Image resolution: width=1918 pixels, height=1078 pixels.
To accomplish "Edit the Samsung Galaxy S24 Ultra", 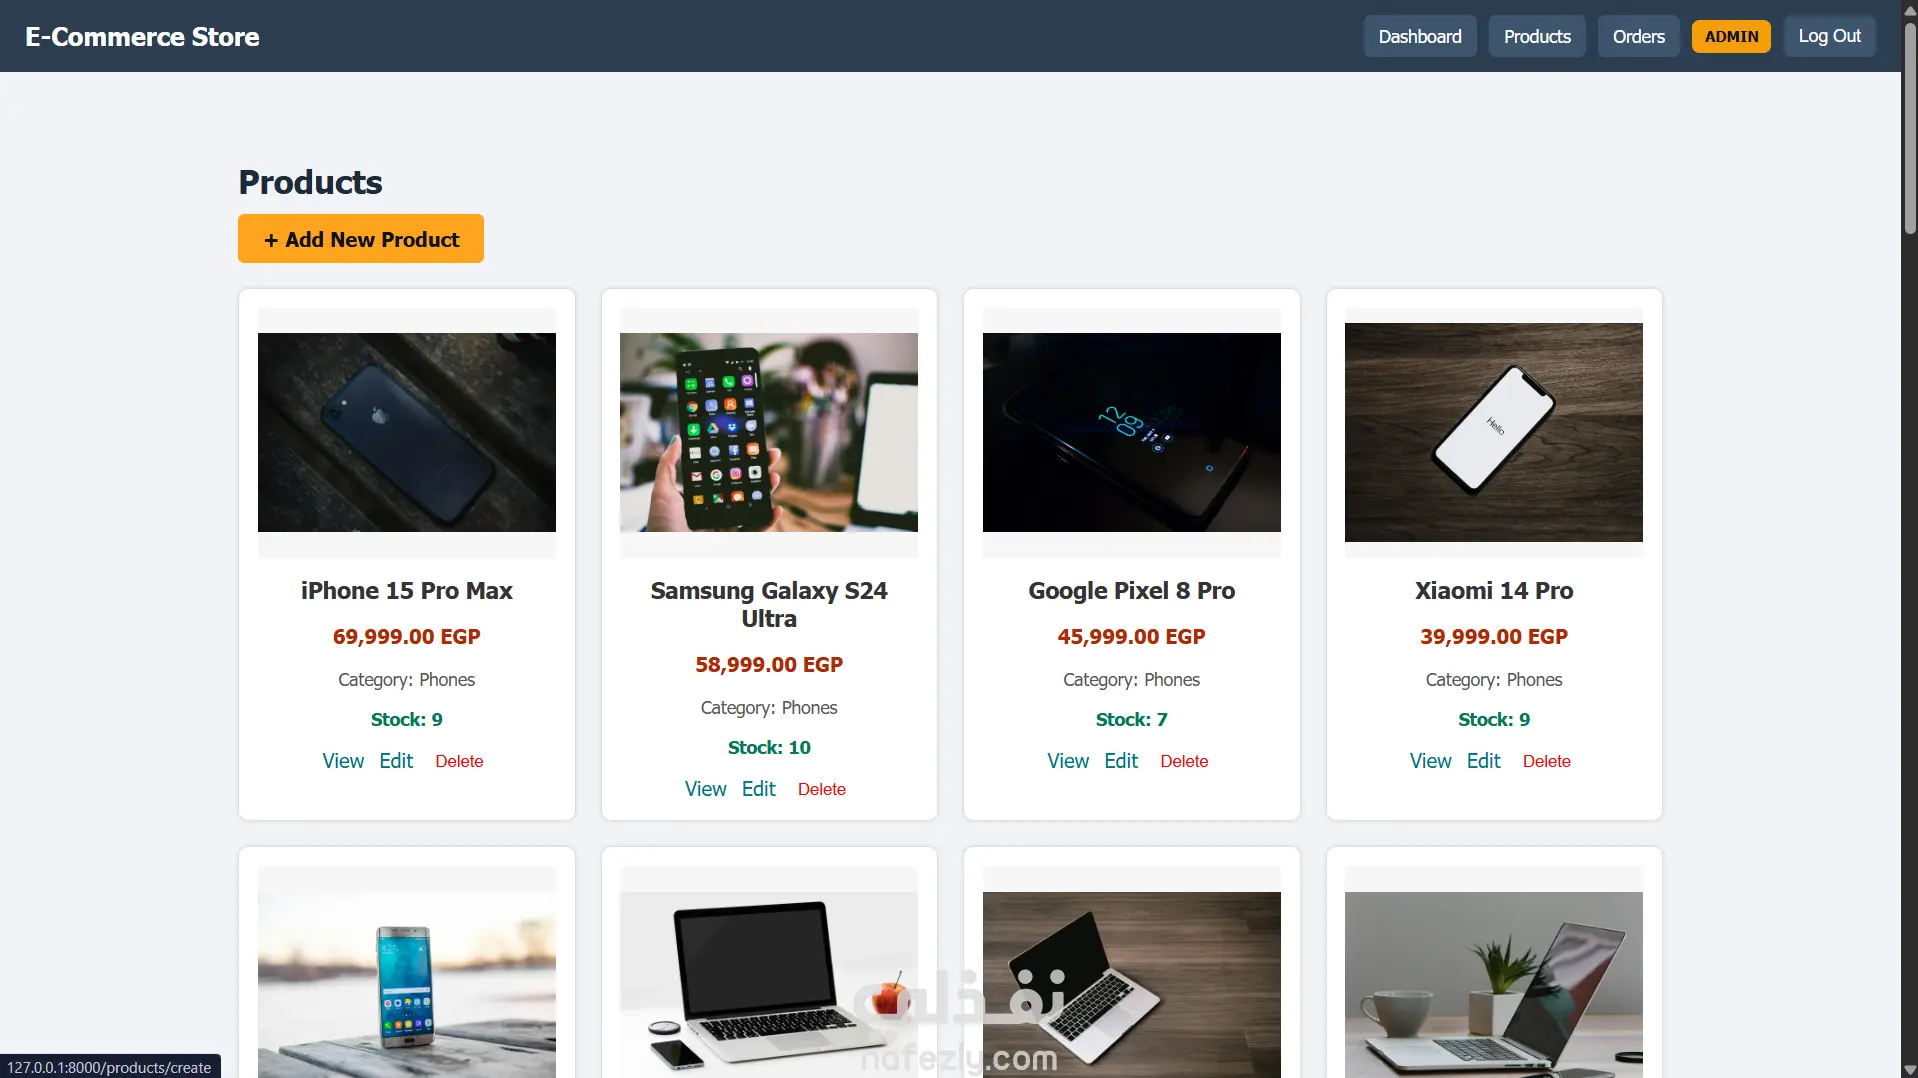I will (758, 789).
